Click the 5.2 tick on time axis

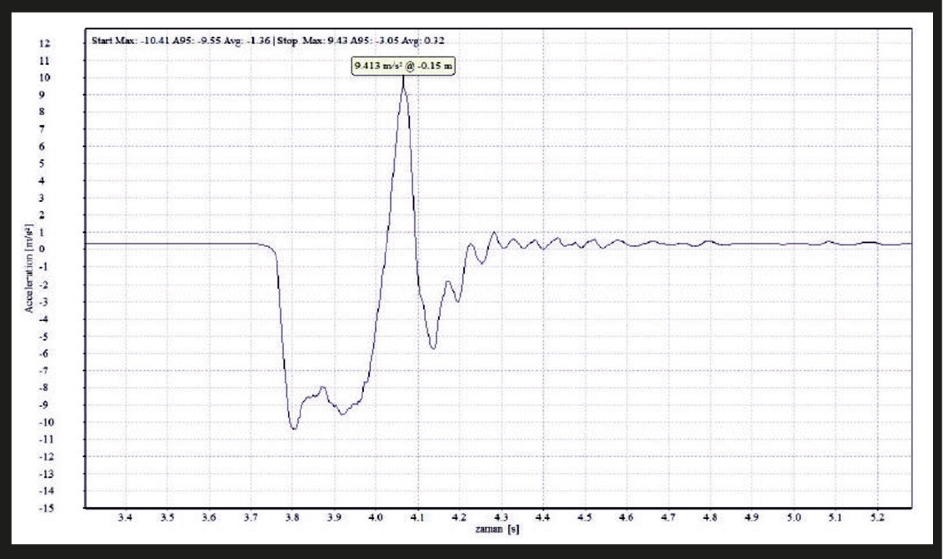pyautogui.click(x=877, y=517)
